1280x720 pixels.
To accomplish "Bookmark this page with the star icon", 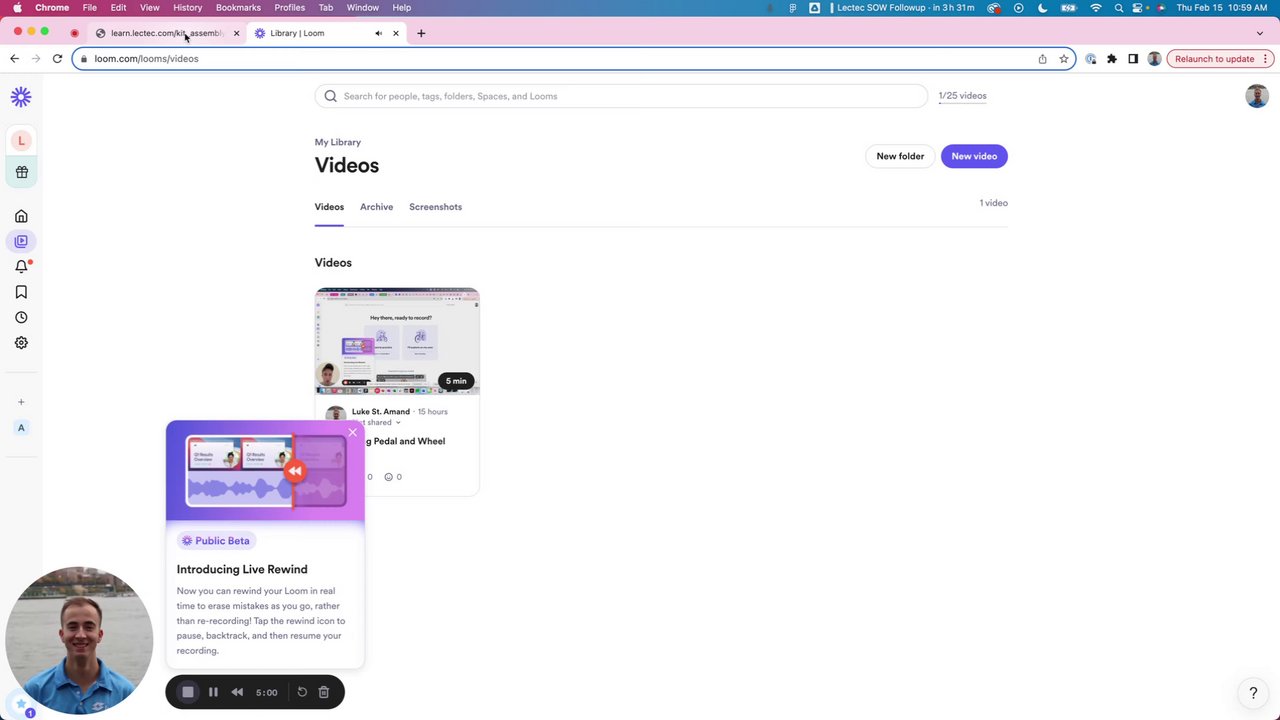I will pos(1064,59).
